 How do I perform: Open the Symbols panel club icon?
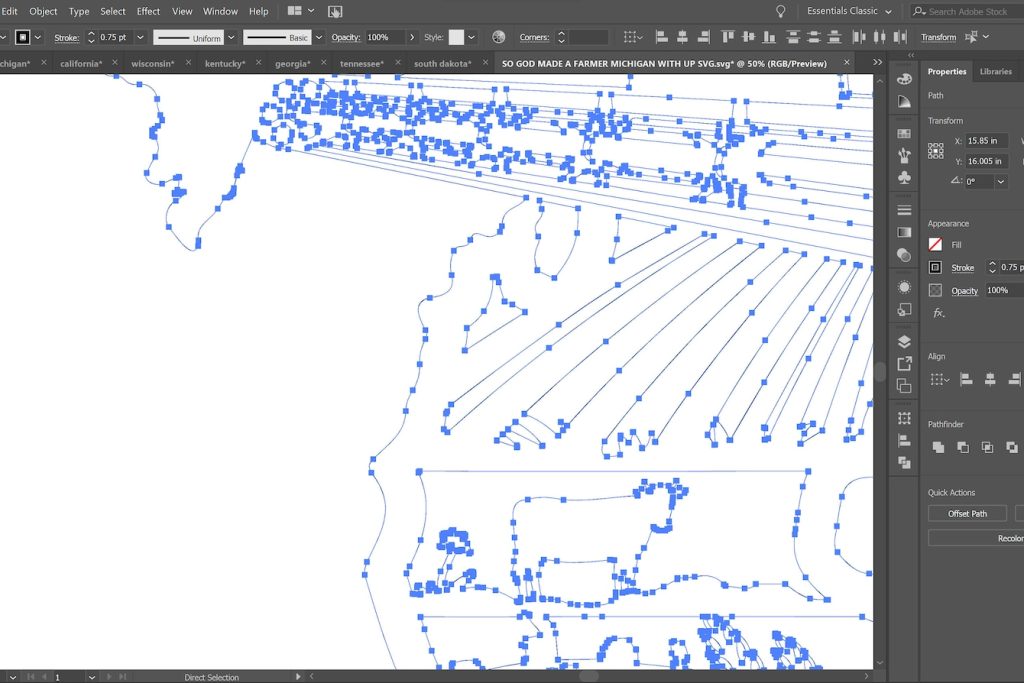[904, 177]
